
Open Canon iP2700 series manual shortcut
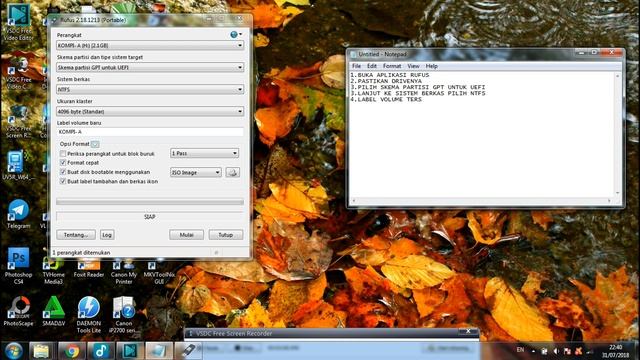coord(124,315)
